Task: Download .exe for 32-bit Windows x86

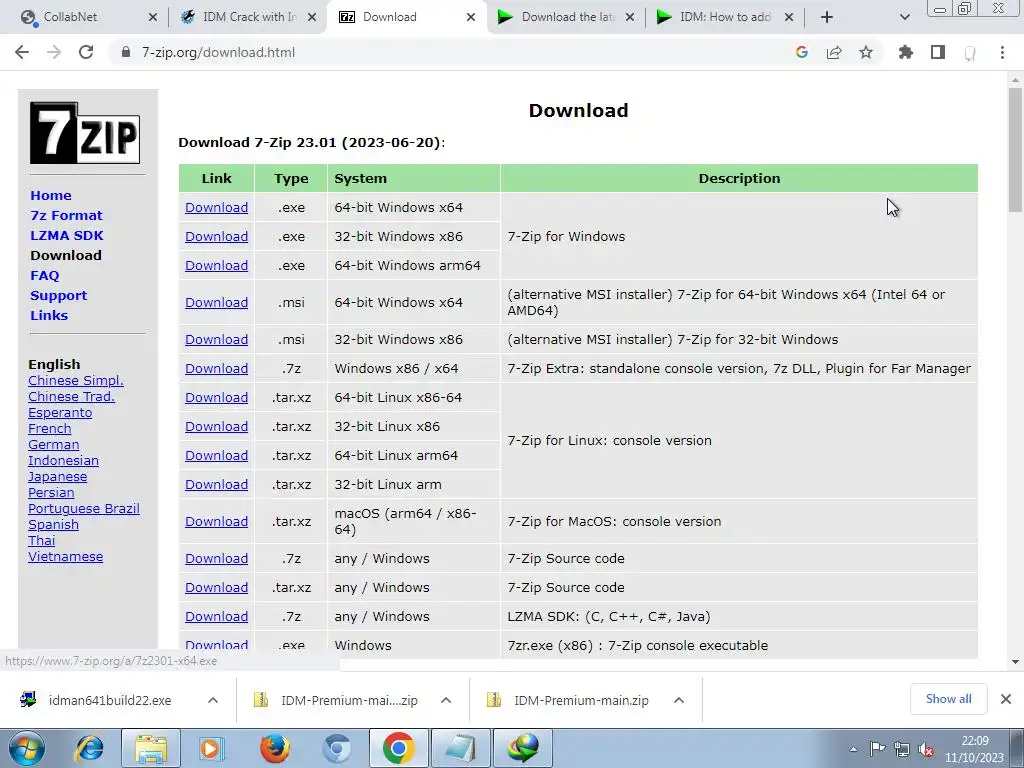Action: click(x=216, y=236)
